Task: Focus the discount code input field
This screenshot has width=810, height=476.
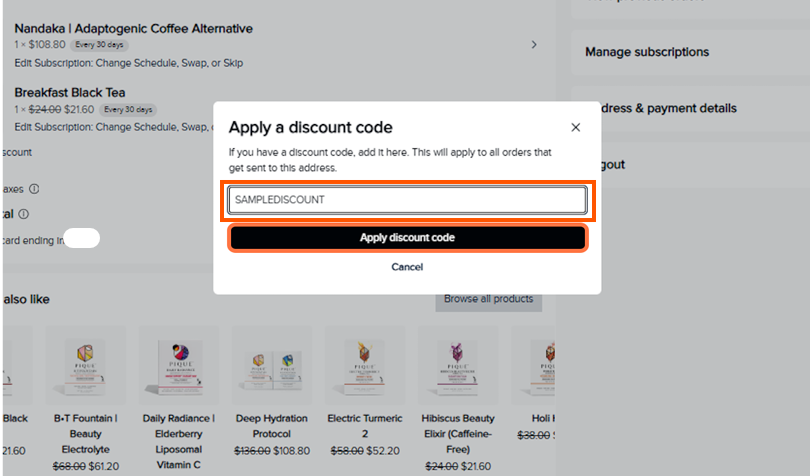Action: click(407, 200)
